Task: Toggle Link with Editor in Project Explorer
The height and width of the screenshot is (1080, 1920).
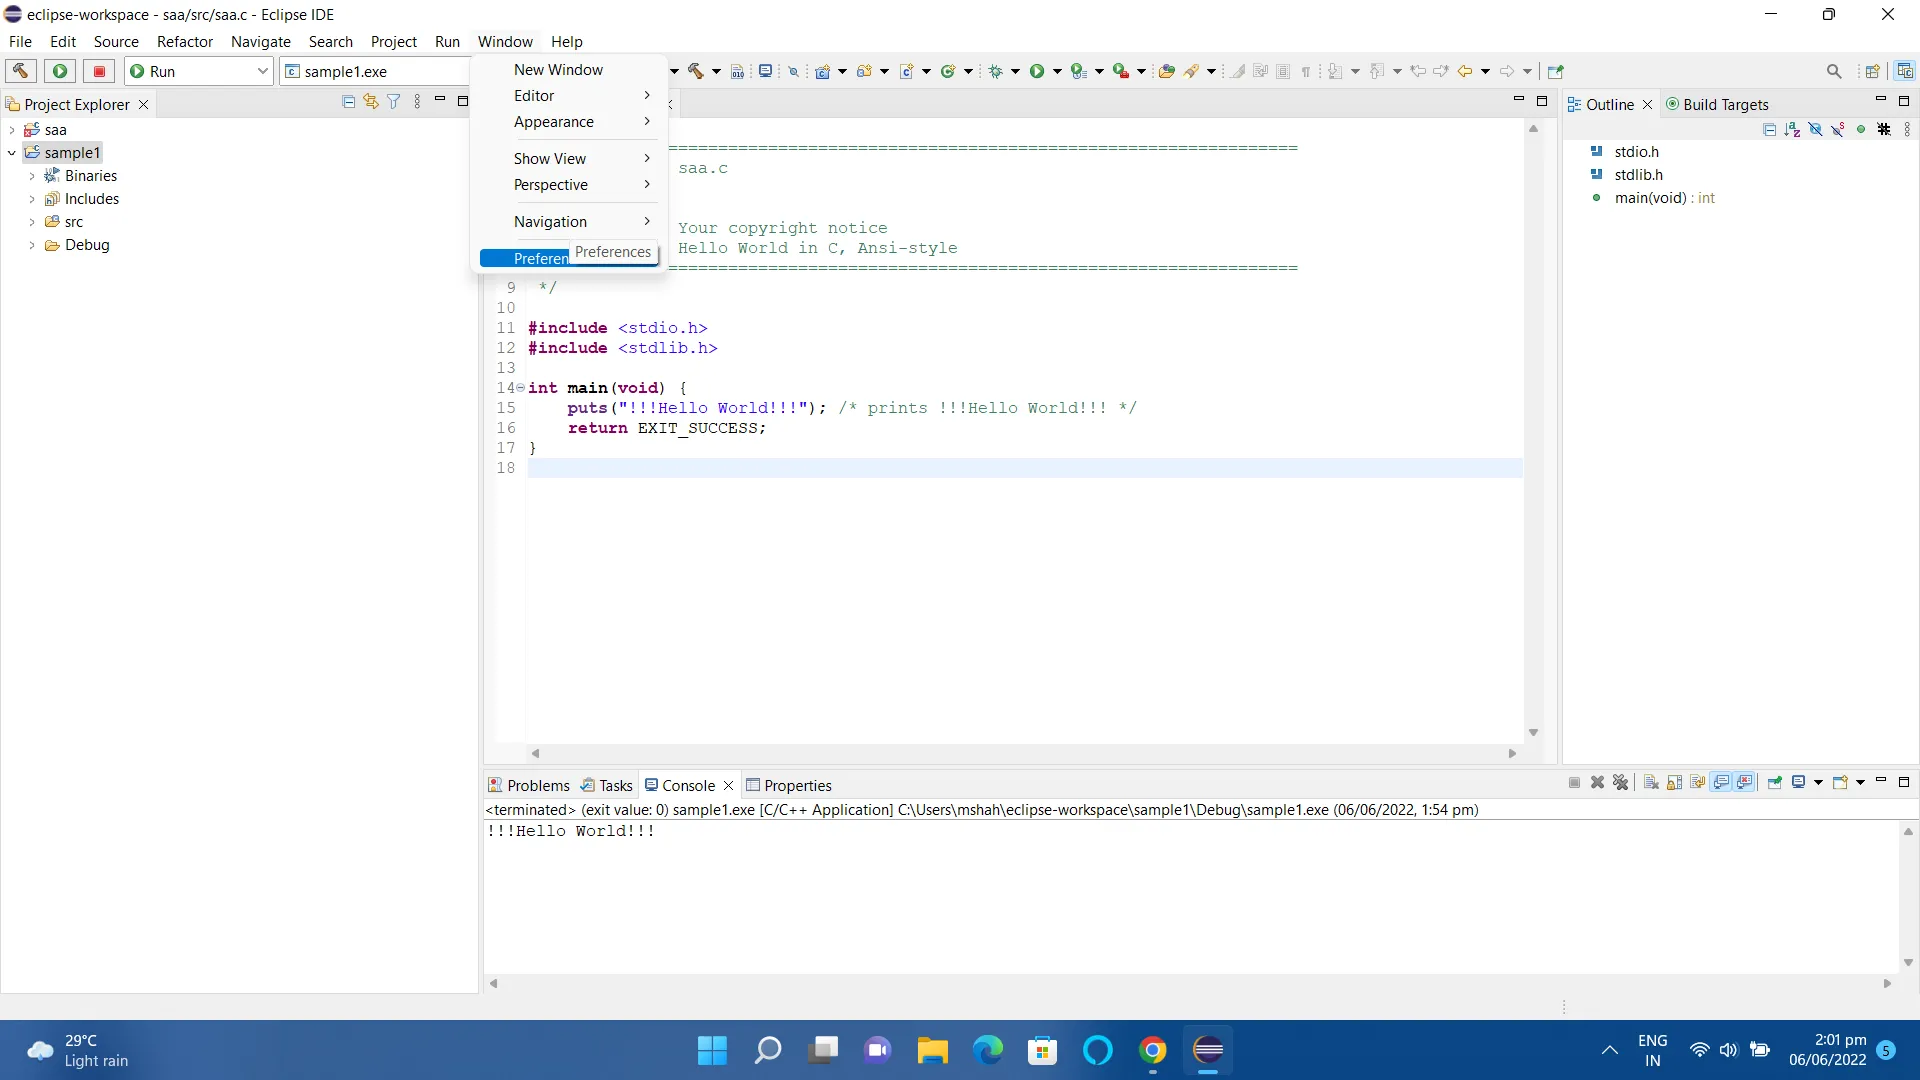Action: [371, 102]
